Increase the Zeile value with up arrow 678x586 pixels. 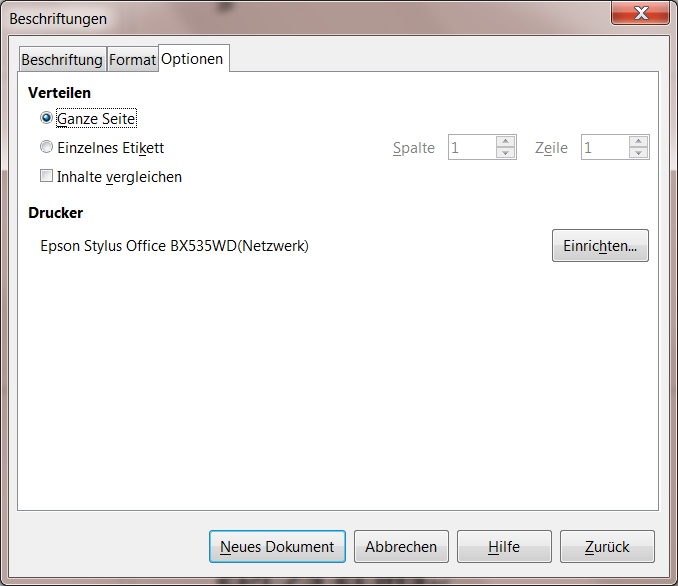(639, 141)
